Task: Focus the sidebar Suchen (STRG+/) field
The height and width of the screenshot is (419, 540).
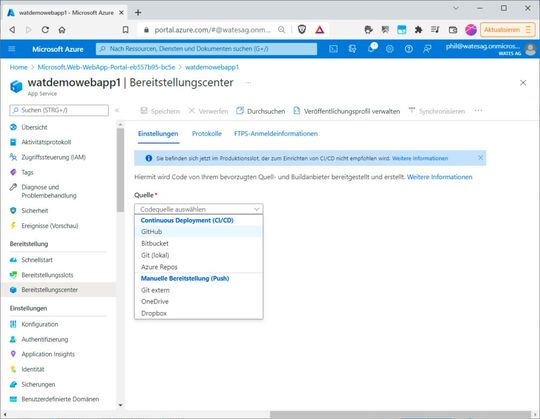Action: pyautogui.click(x=59, y=110)
